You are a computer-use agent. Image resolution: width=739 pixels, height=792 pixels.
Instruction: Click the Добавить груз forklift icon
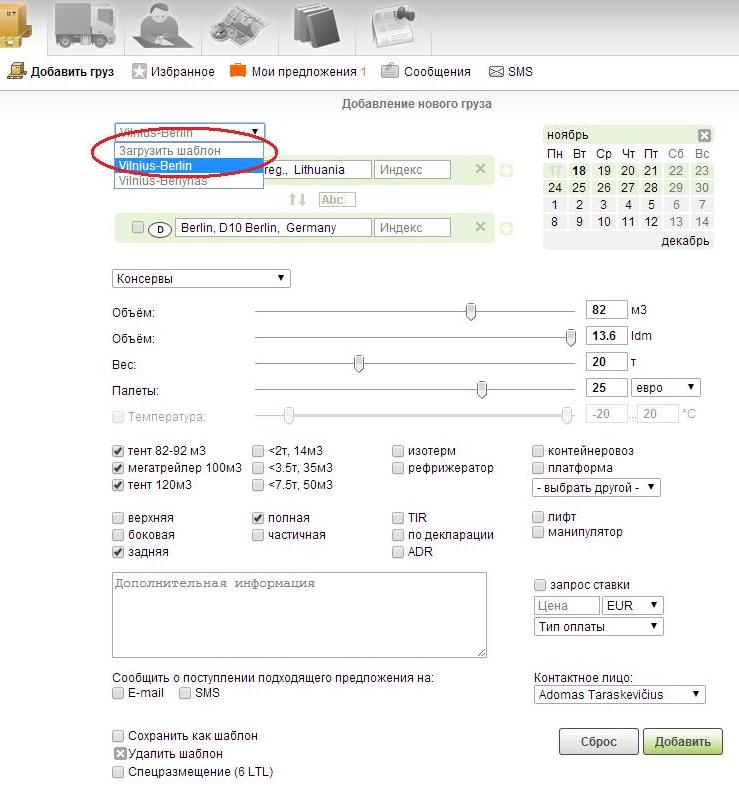[x=17, y=71]
